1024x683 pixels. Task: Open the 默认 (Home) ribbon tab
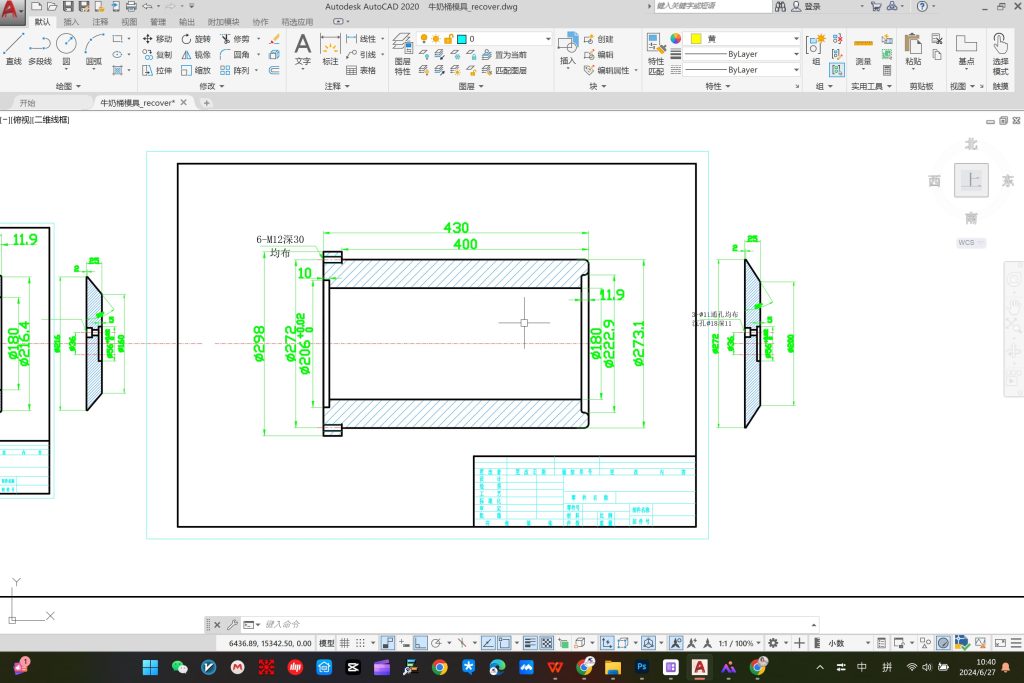(42, 22)
